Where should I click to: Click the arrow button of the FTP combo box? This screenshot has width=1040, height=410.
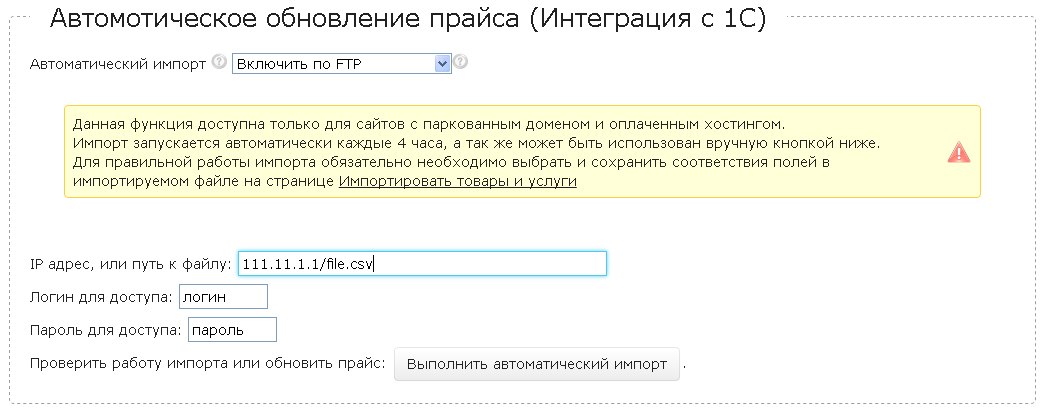click(443, 64)
